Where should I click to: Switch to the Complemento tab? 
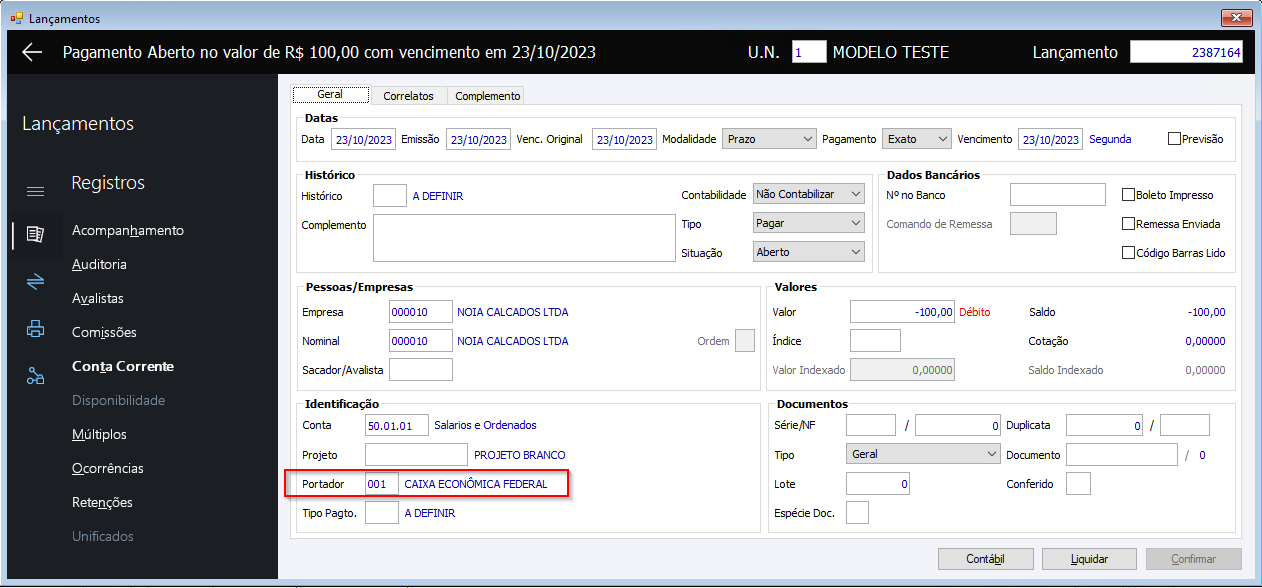[487, 96]
